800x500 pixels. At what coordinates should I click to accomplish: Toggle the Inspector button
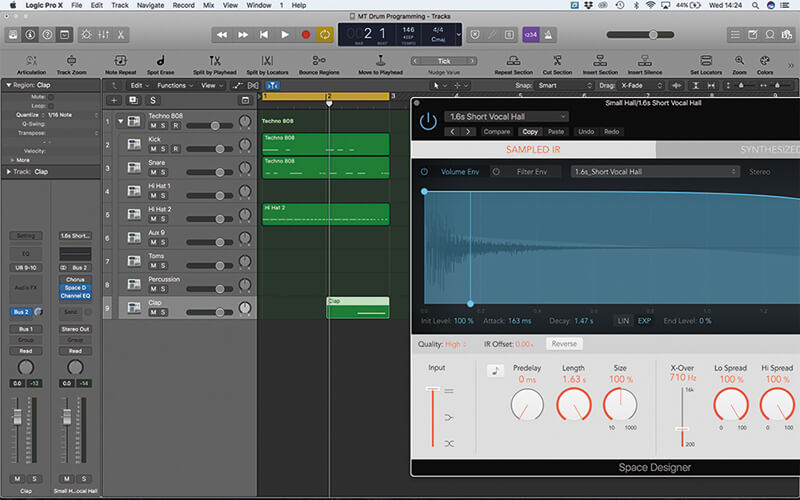[x=30, y=35]
